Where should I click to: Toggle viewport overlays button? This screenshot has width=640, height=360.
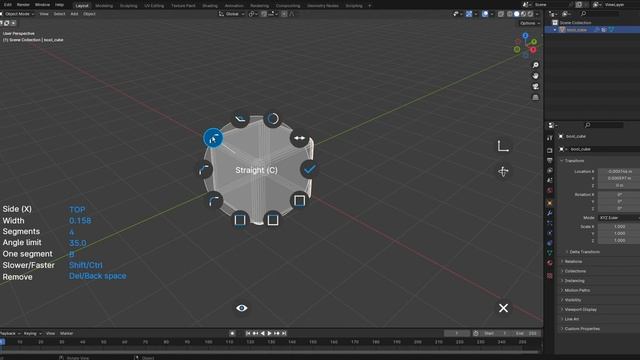(484, 14)
